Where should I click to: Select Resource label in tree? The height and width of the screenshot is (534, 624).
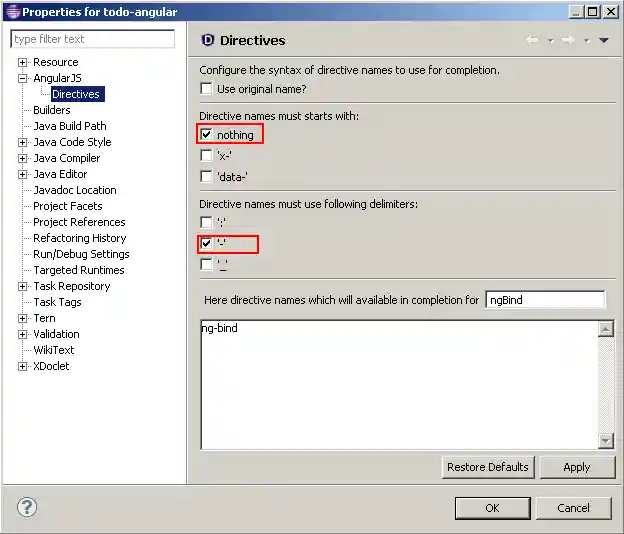pyautogui.click(x=56, y=62)
